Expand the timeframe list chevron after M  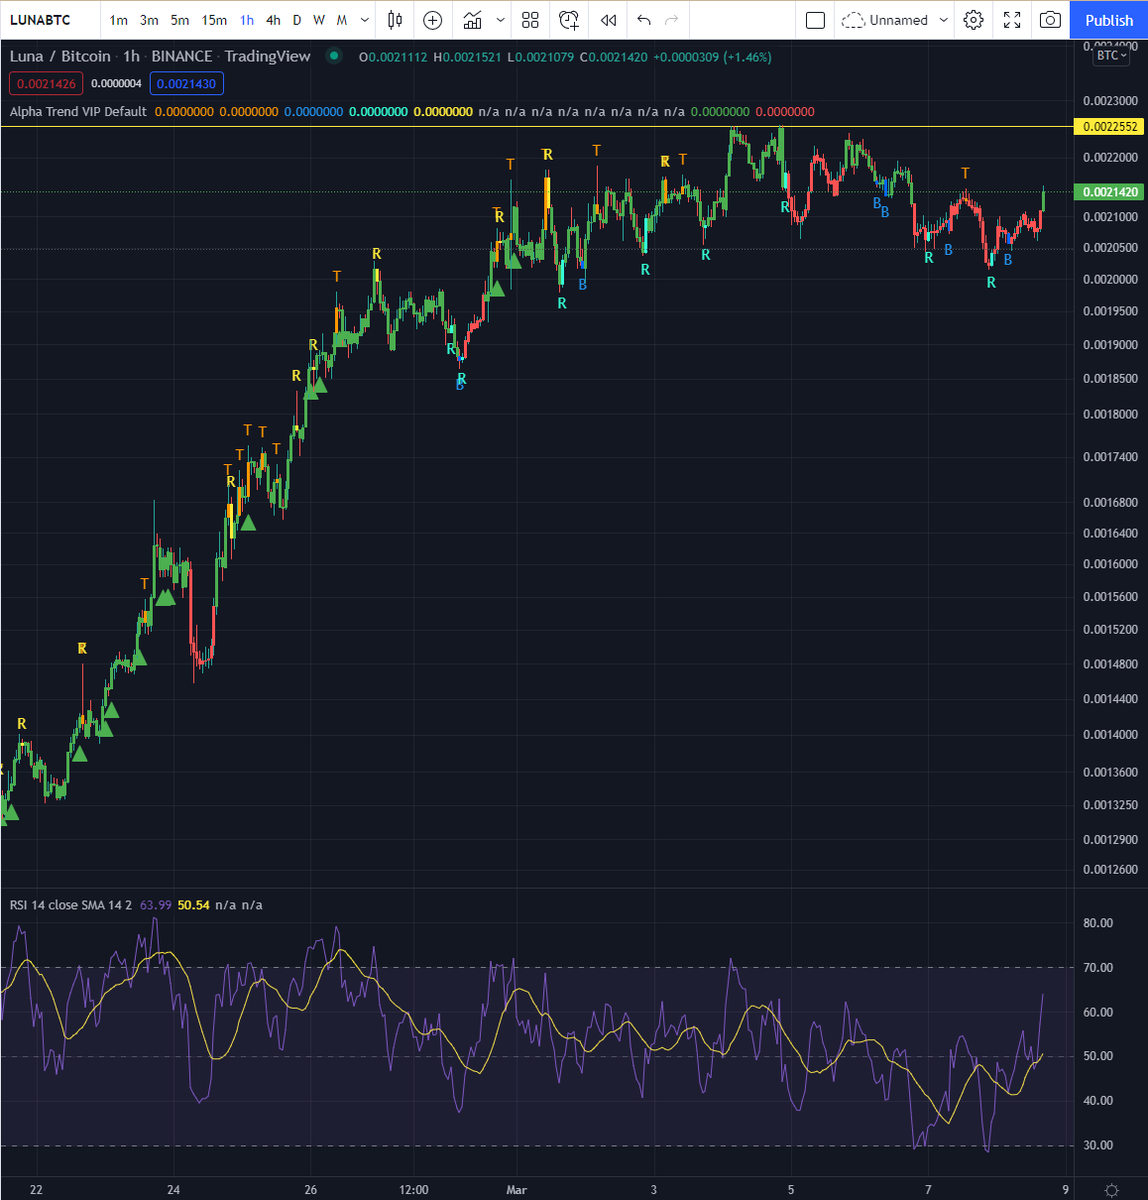tap(365, 20)
